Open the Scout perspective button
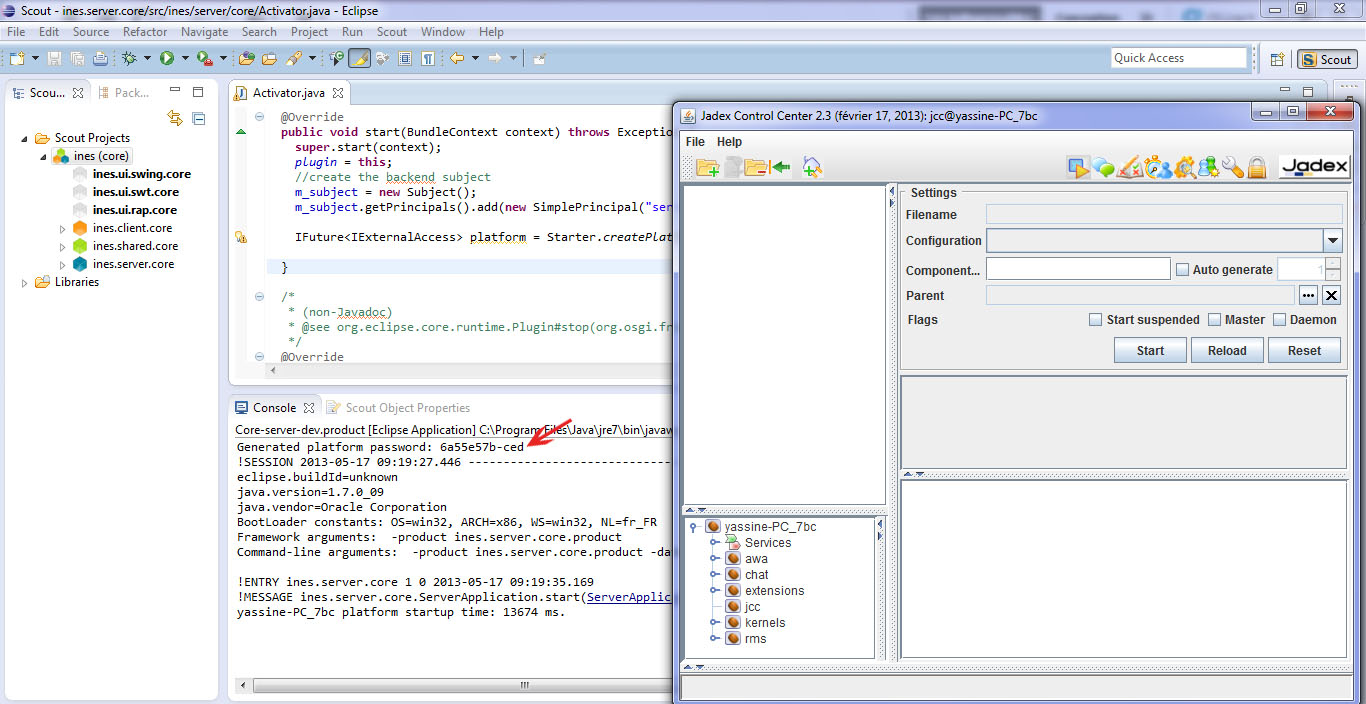Image resolution: width=1366 pixels, height=704 pixels. tap(1327, 59)
